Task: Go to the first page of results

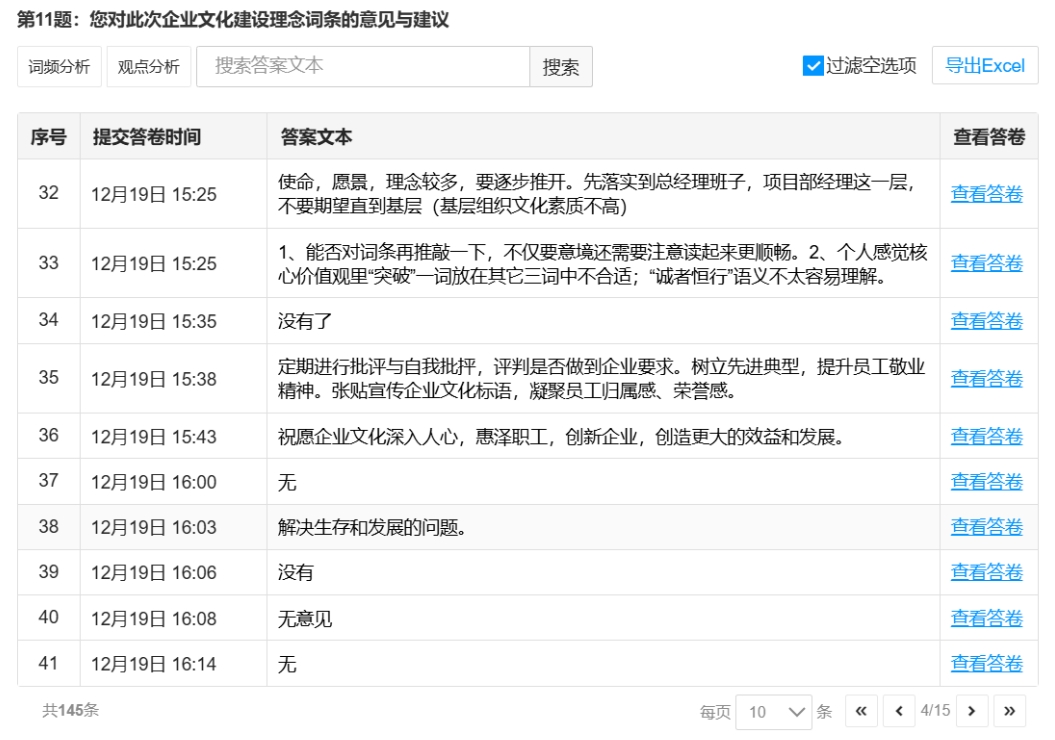Action: (861, 711)
